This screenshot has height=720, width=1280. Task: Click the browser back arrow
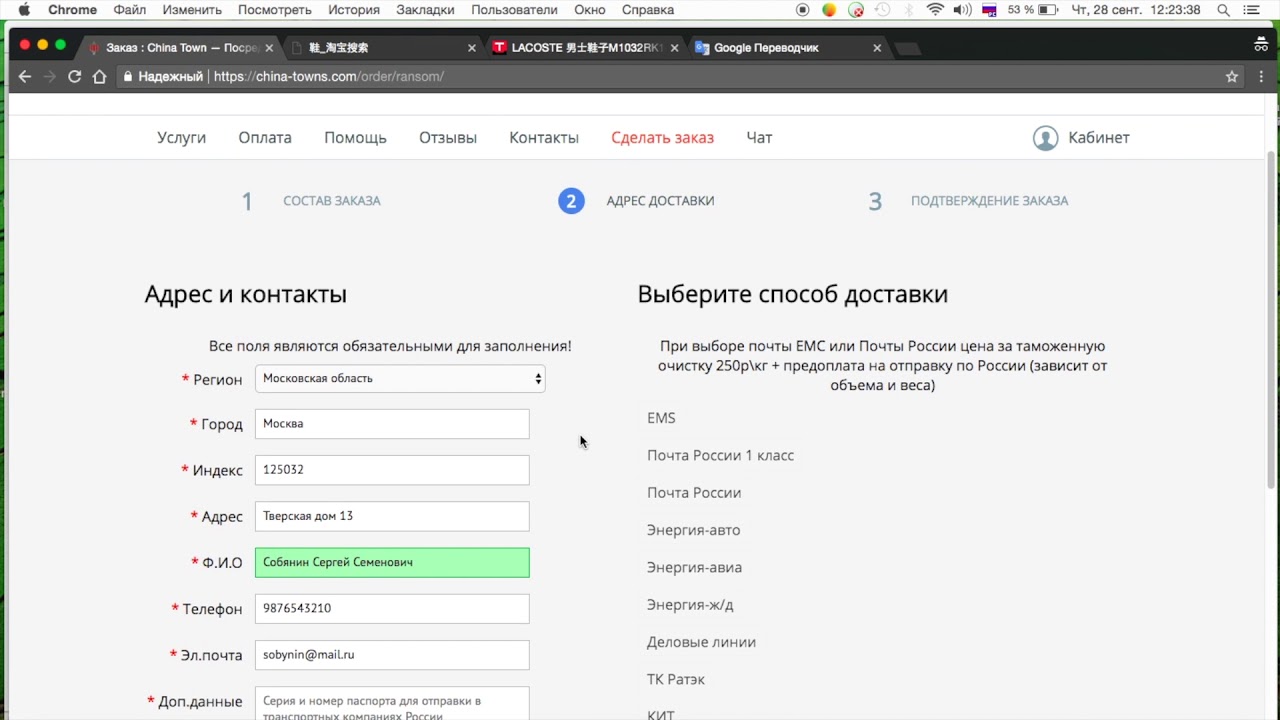[x=25, y=76]
